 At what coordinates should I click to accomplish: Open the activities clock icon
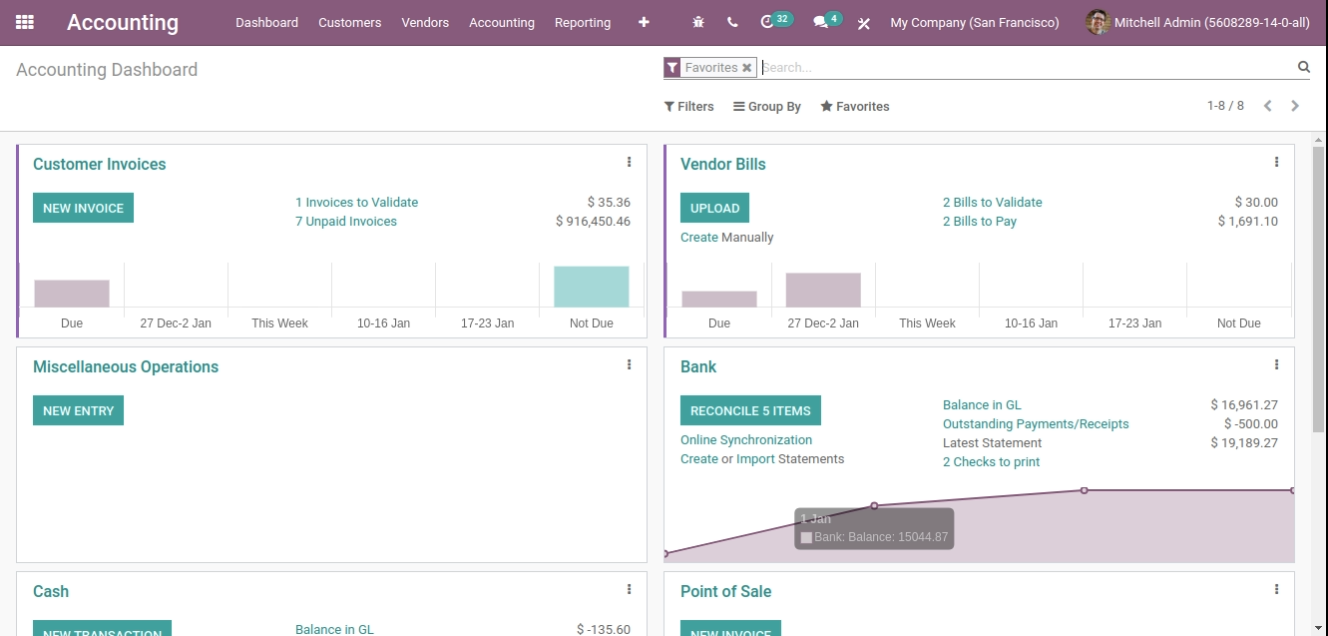pos(768,22)
